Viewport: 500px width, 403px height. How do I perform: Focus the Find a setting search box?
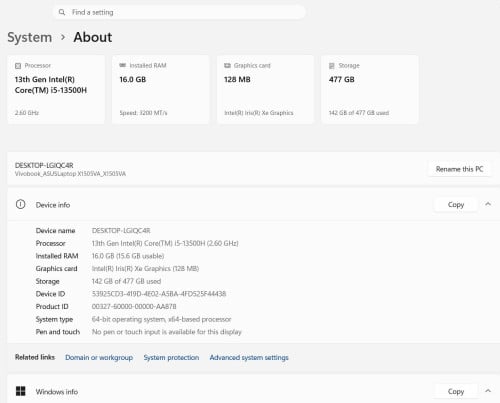(179, 12)
